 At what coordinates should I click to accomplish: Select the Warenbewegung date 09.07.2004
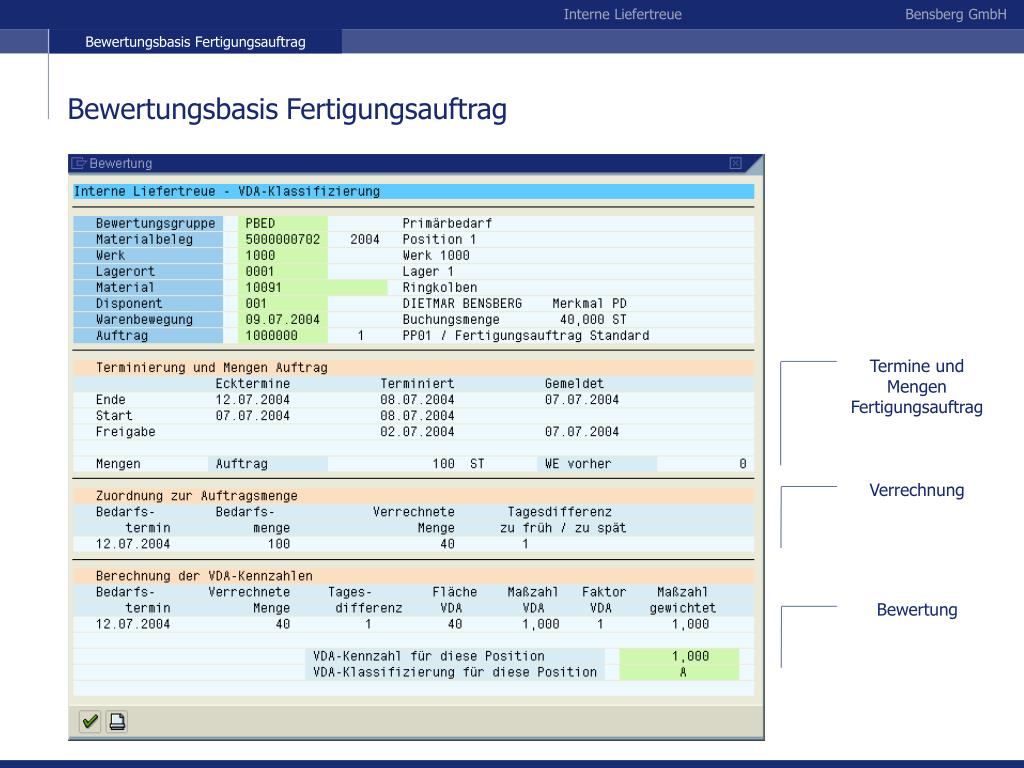282,319
